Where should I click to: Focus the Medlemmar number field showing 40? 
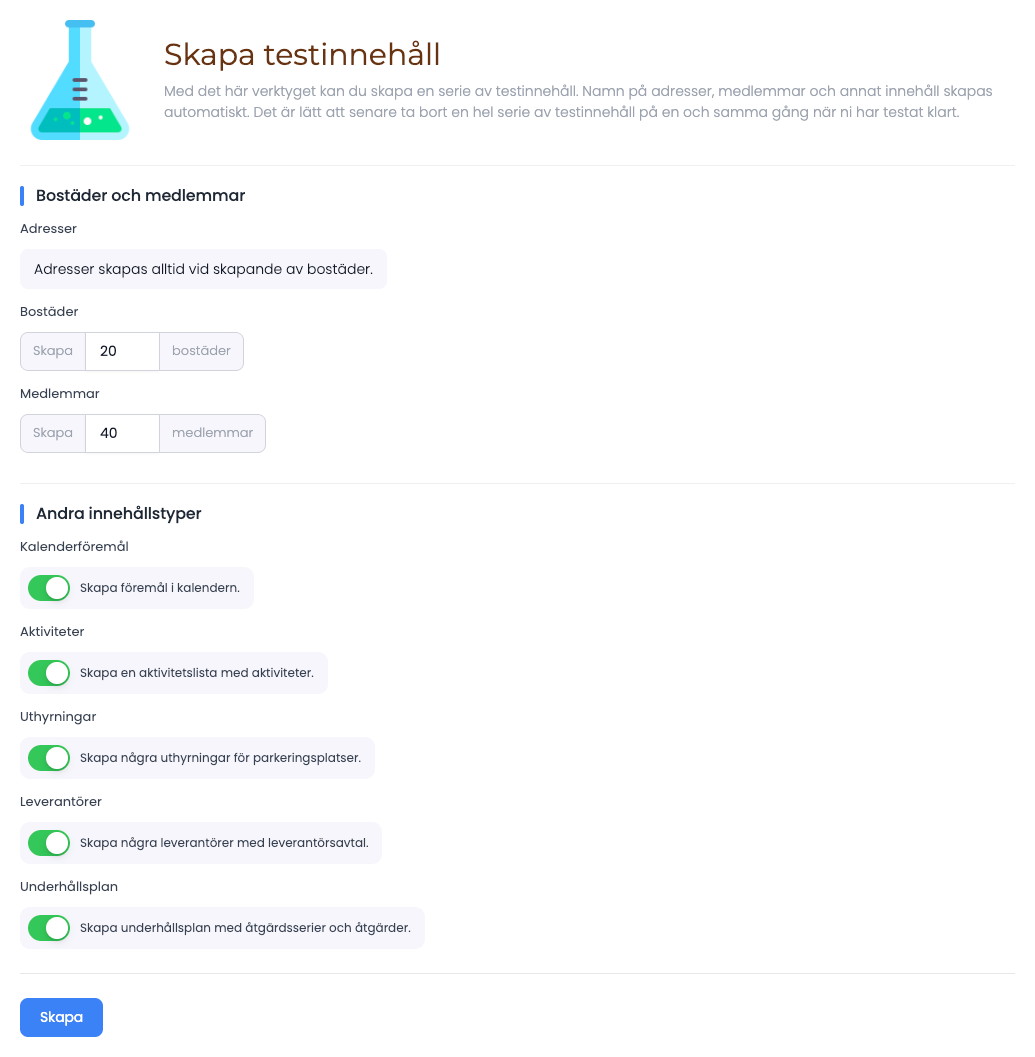[x=122, y=433]
